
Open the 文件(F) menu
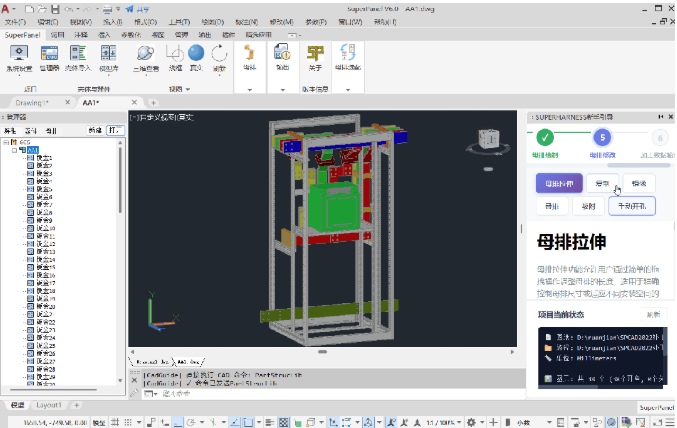15,22
